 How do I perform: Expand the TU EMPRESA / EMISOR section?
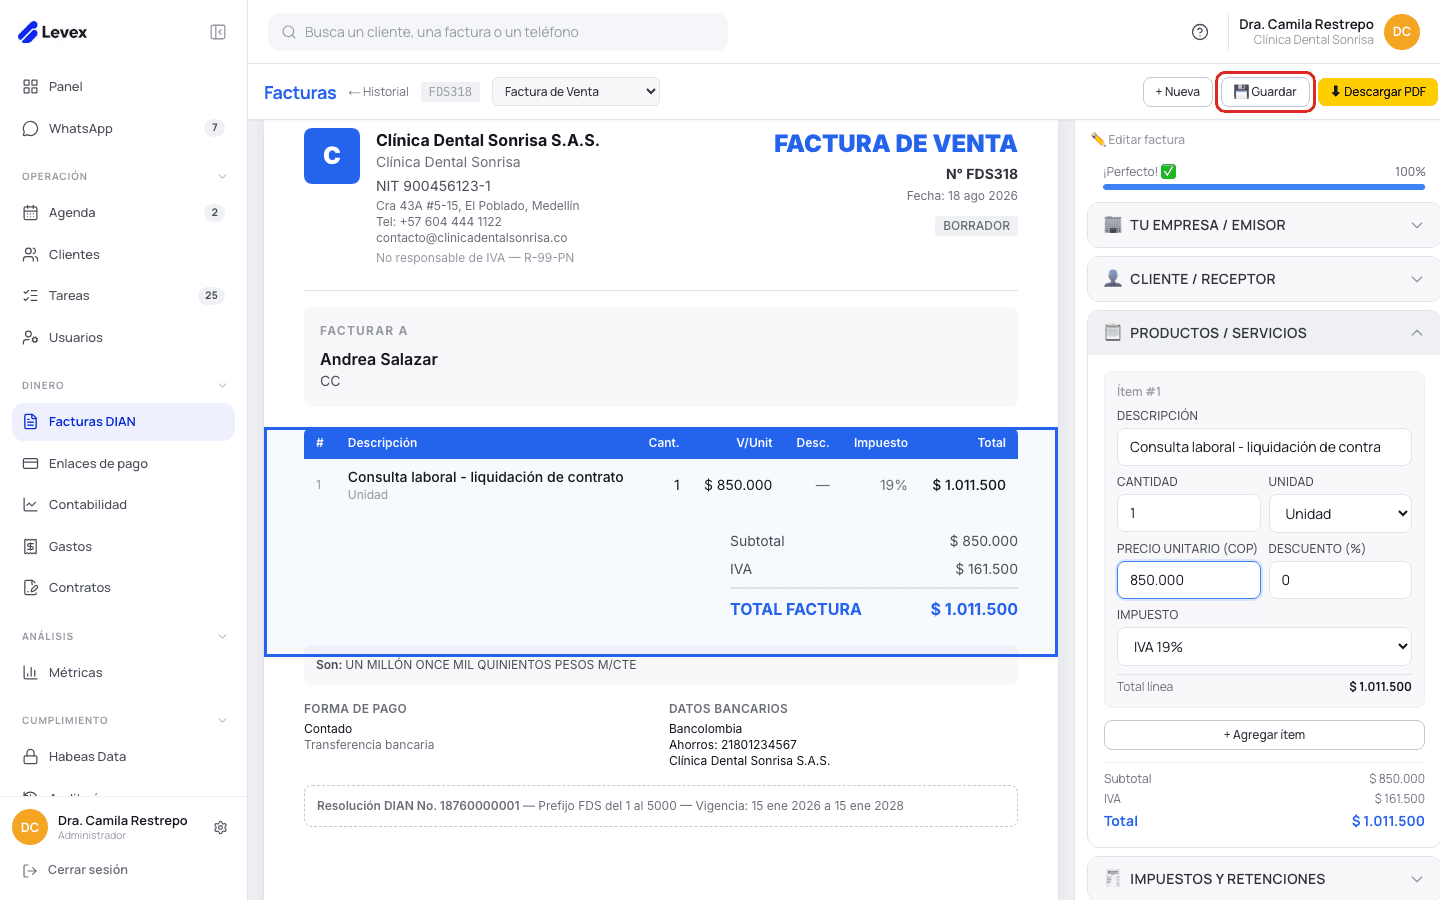pos(1264,225)
